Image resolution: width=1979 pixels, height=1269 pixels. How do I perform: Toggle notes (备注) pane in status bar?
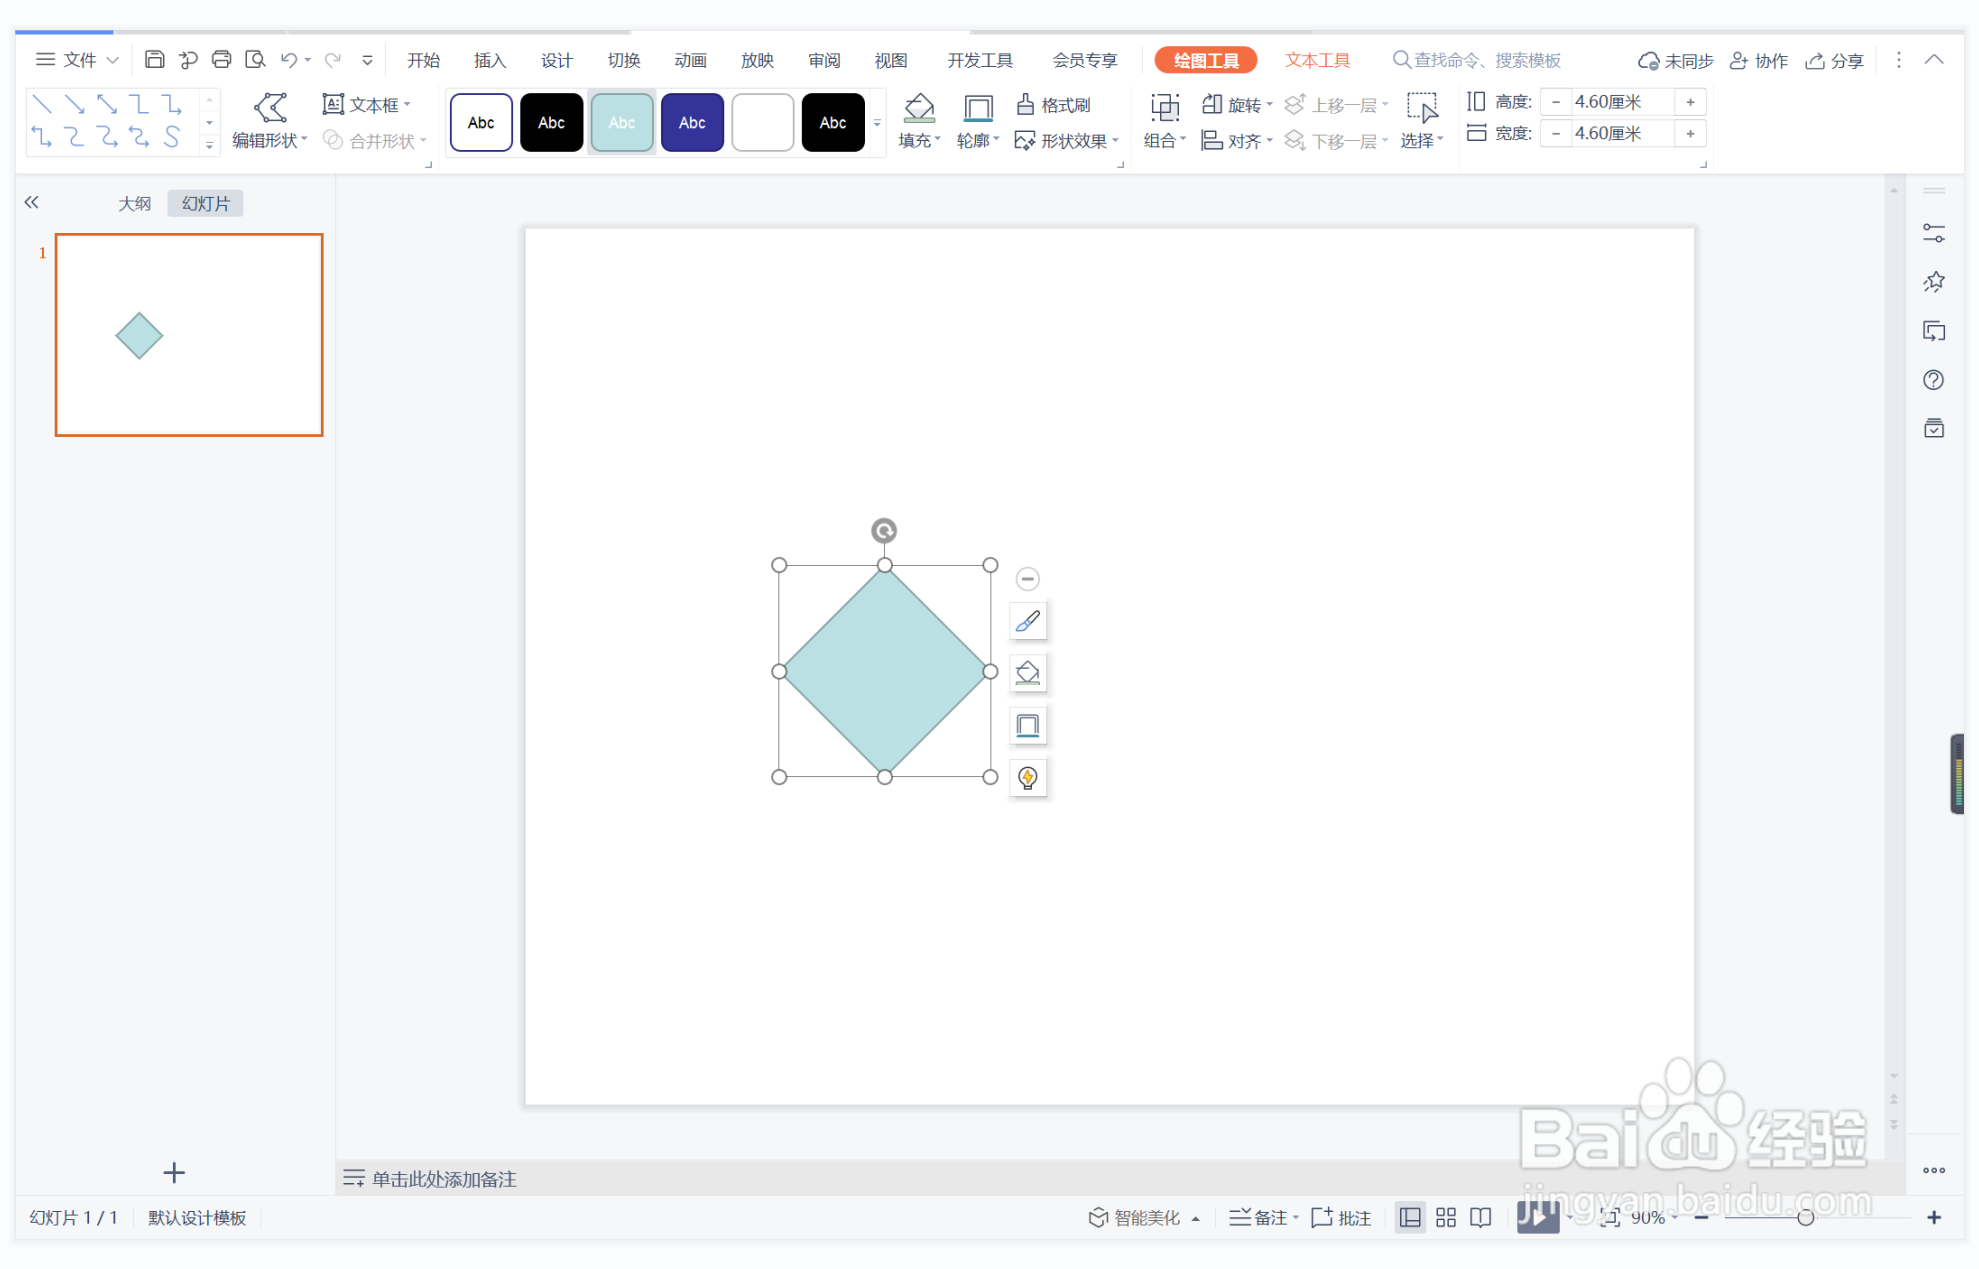click(x=1260, y=1217)
